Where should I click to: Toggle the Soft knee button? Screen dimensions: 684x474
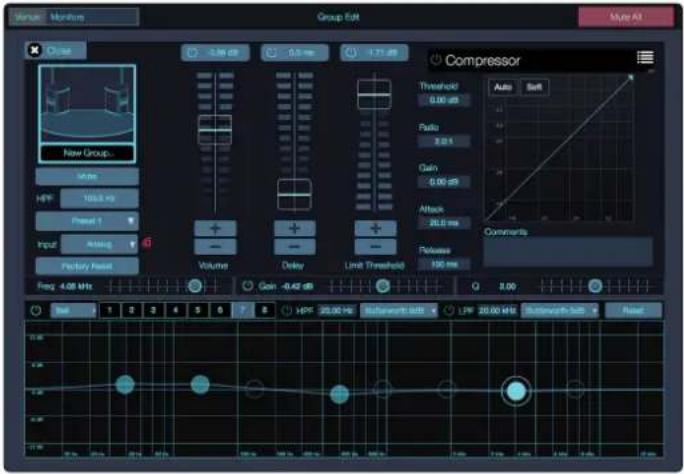click(x=534, y=87)
